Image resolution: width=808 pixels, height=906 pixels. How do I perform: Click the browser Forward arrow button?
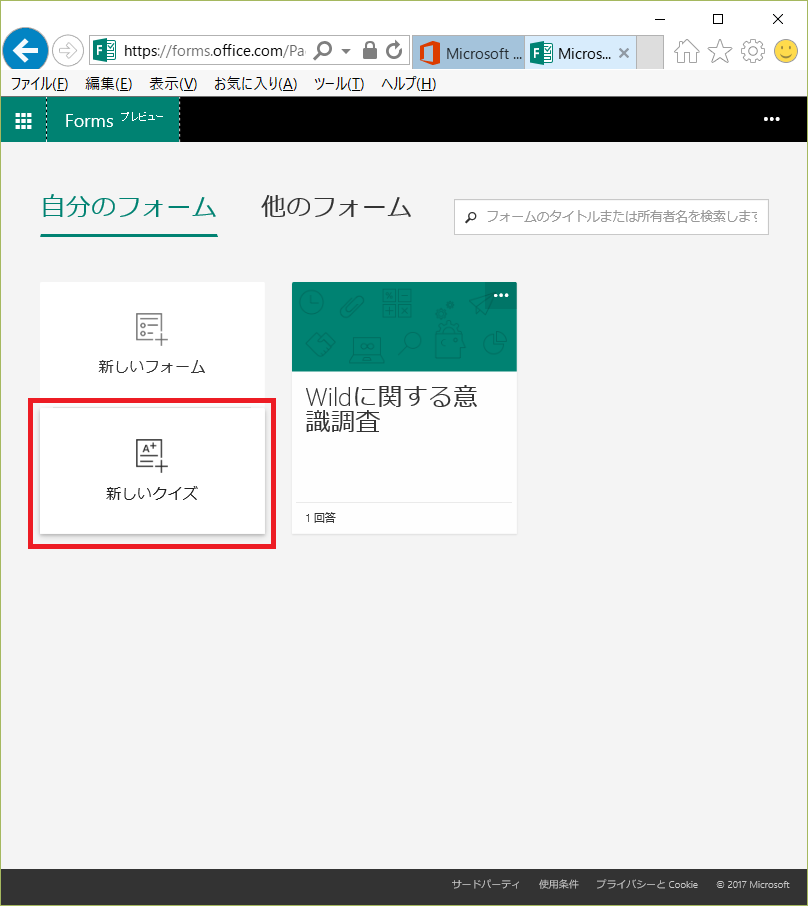68,51
